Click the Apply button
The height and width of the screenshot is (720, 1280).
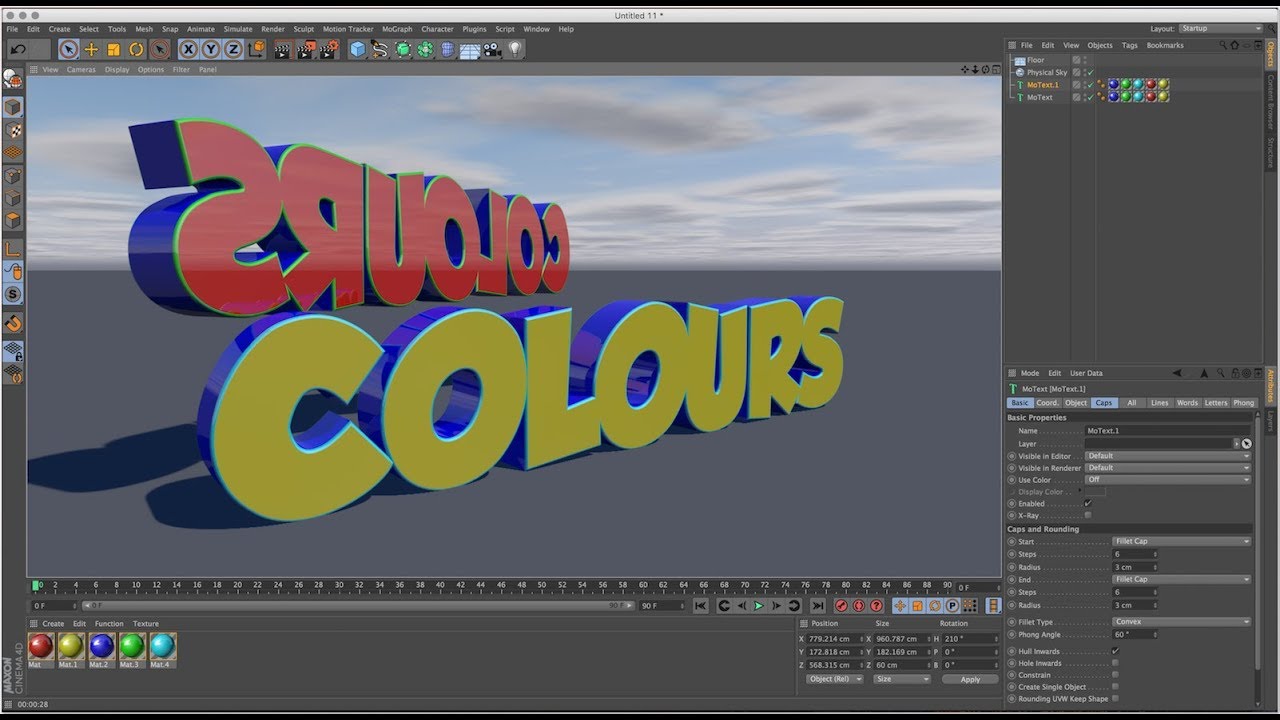[970, 679]
